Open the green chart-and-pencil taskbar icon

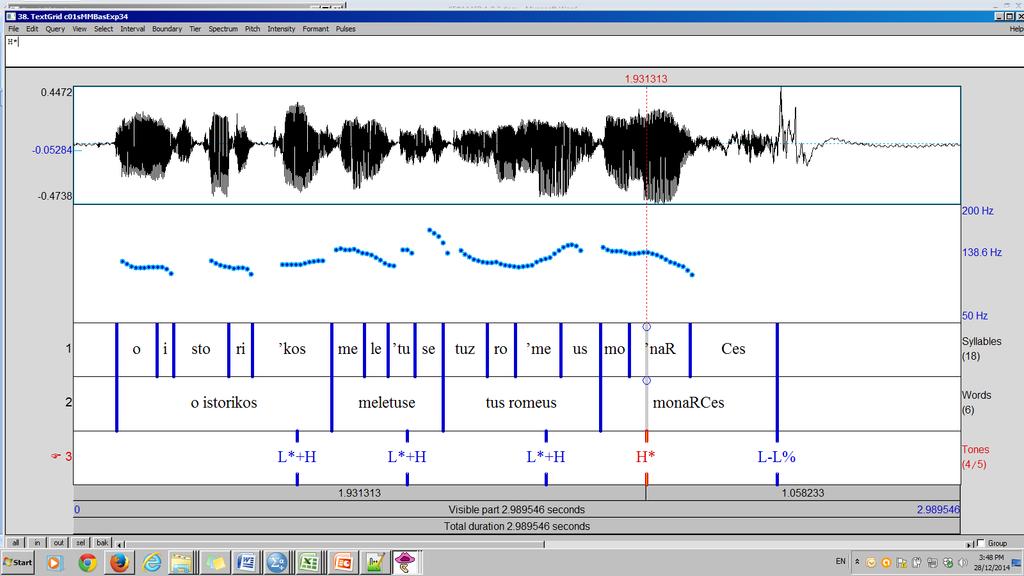(374, 562)
